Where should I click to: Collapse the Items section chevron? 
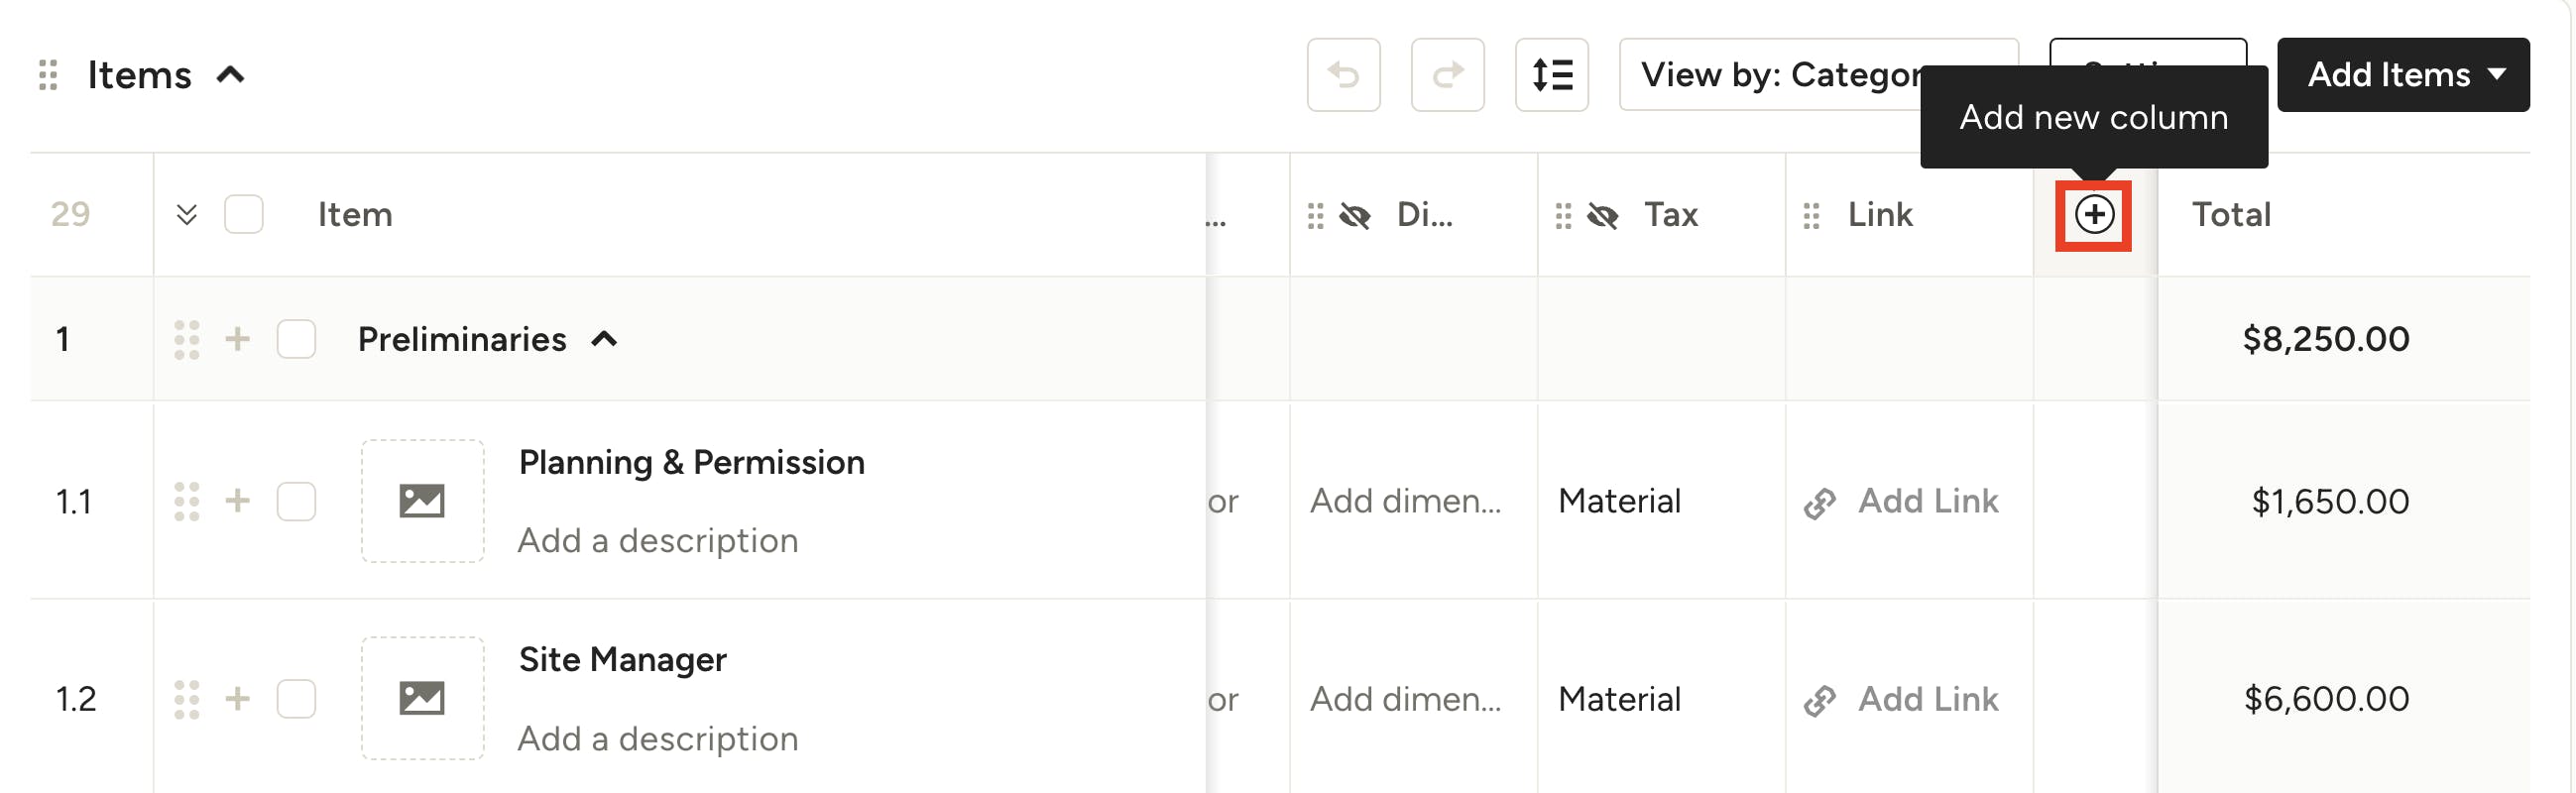point(231,75)
